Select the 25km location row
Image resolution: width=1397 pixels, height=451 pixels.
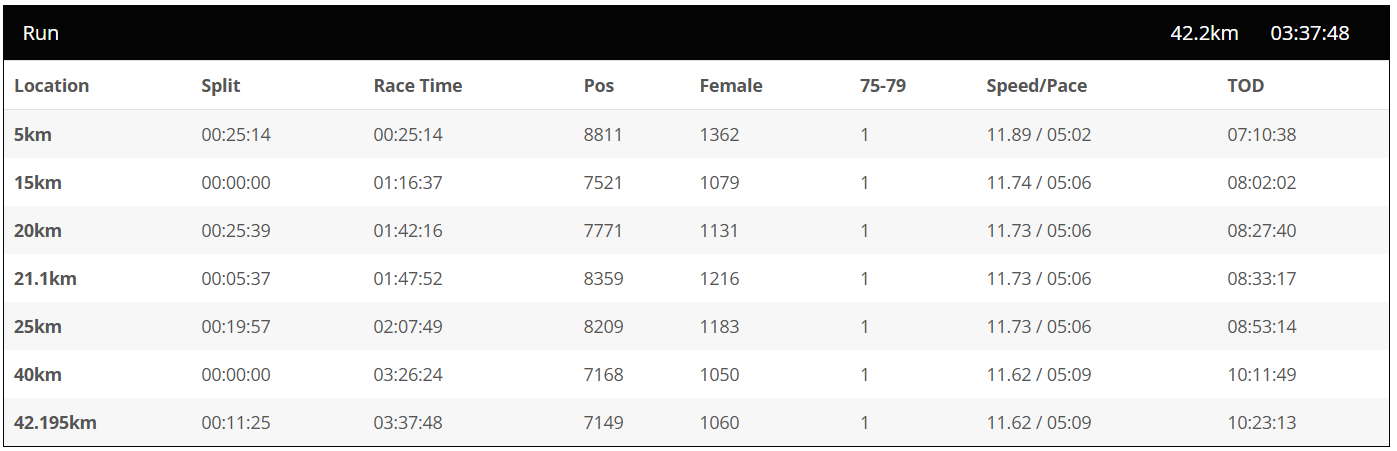click(38, 327)
